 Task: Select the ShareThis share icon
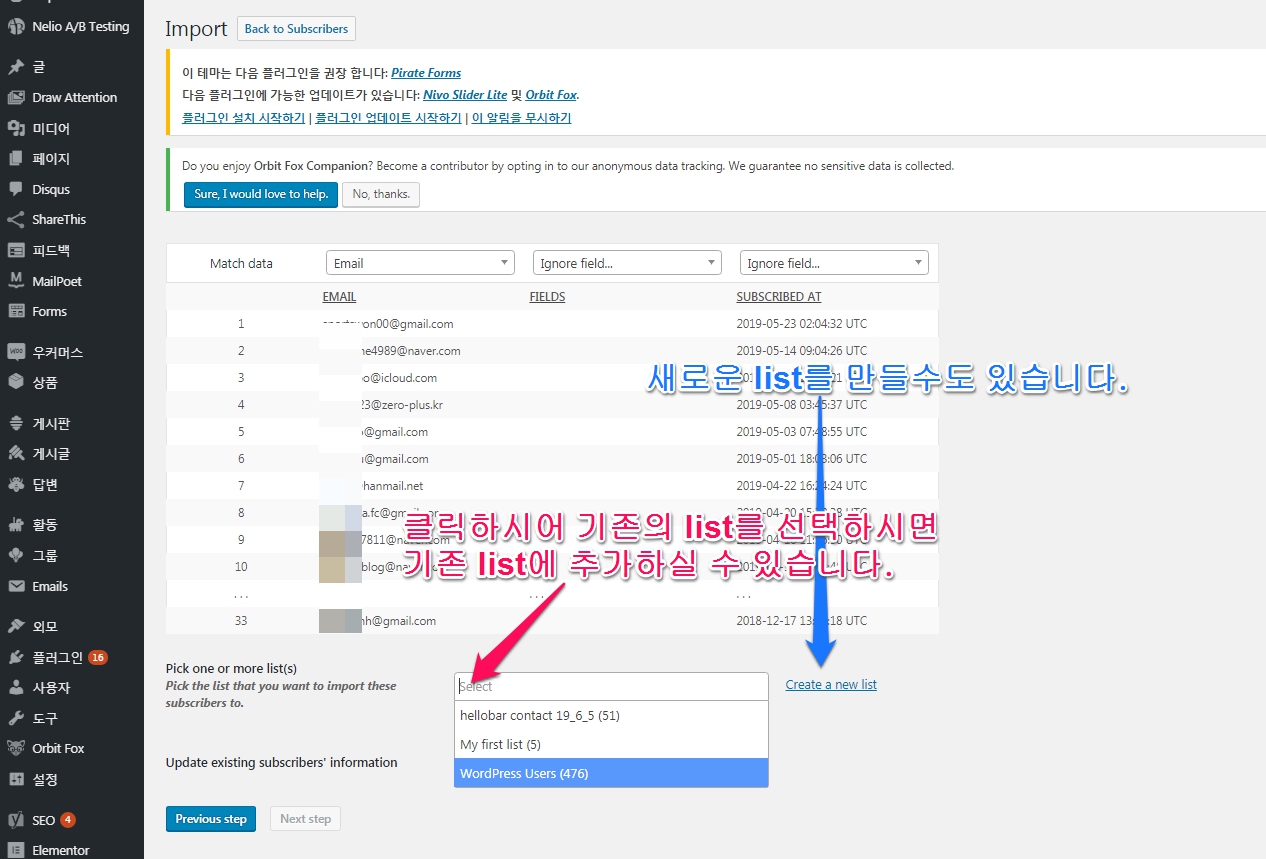[16, 219]
